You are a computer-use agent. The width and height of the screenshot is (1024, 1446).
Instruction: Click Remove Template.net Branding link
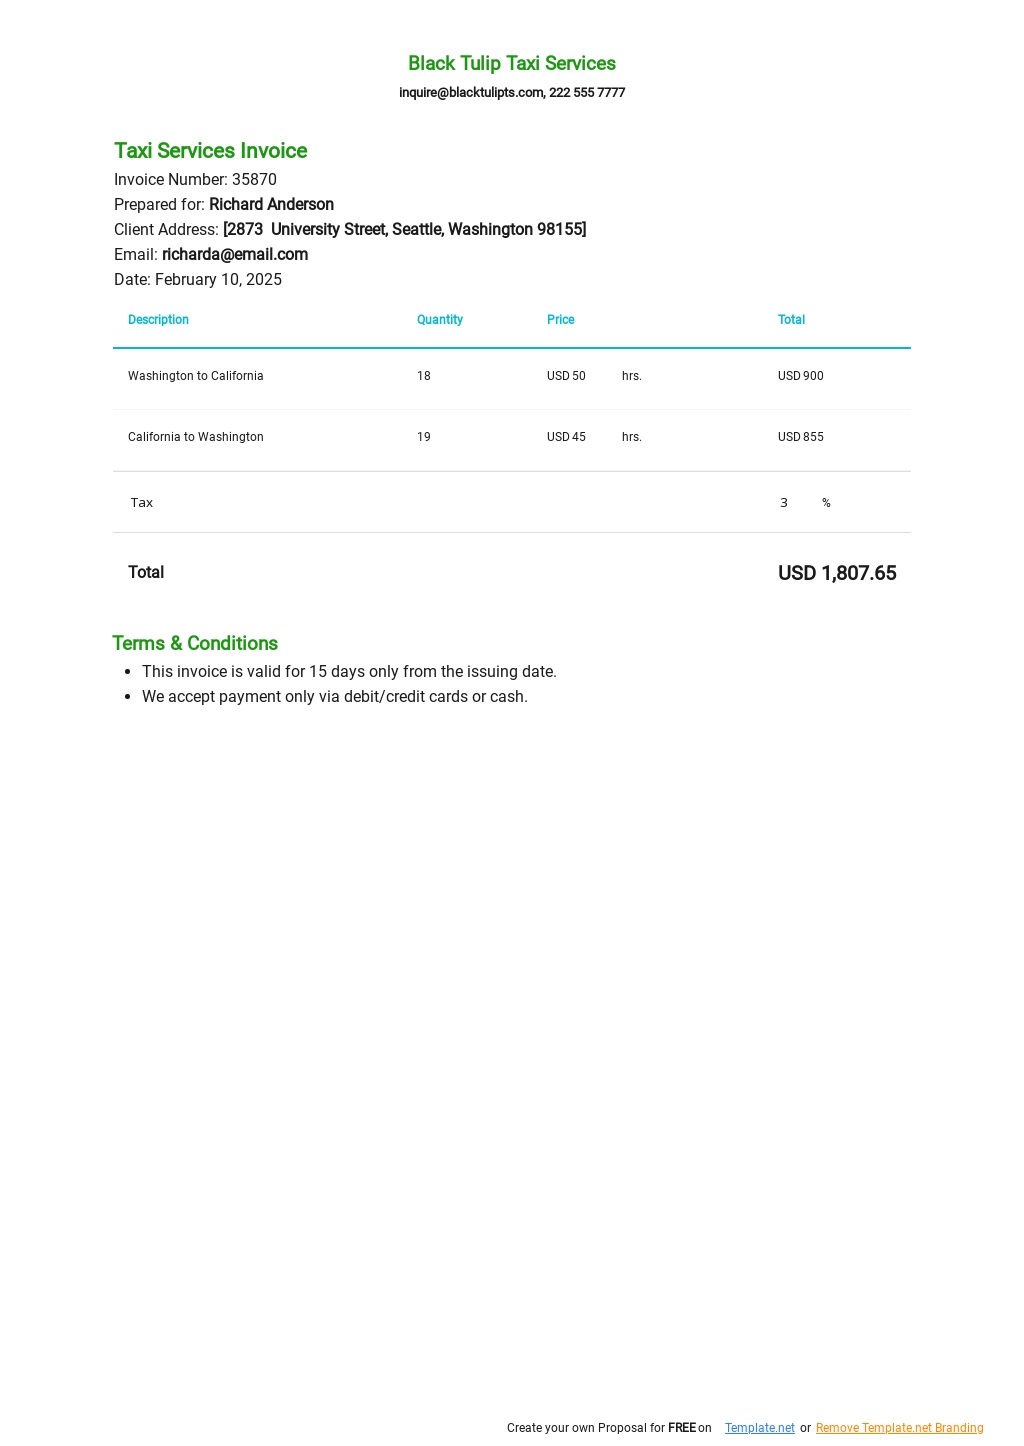[x=899, y=1428]
